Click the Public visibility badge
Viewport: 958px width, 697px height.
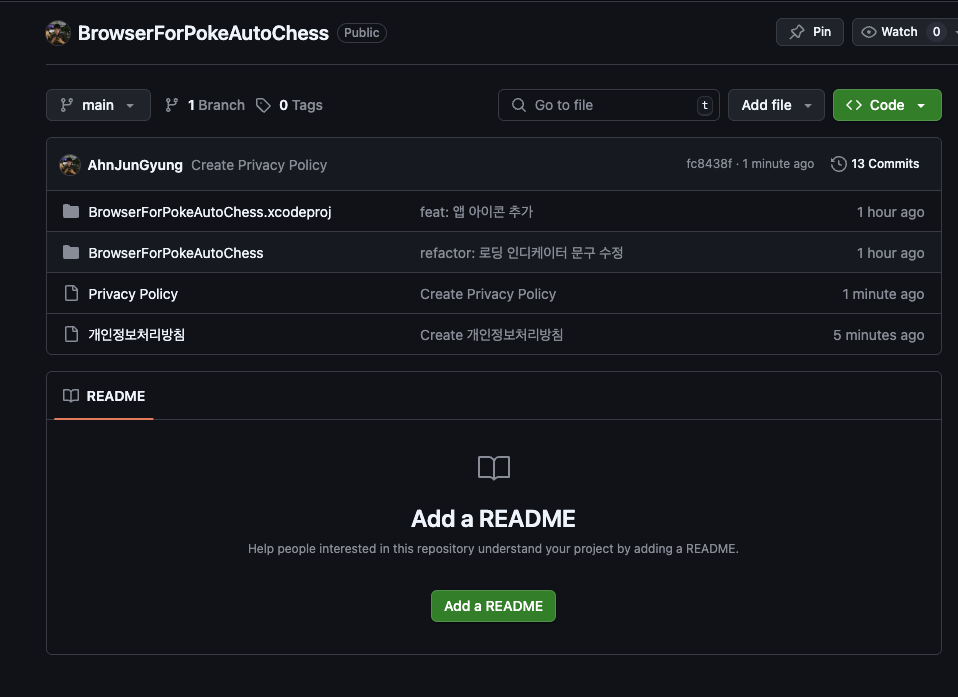click(x=362, y=33)
